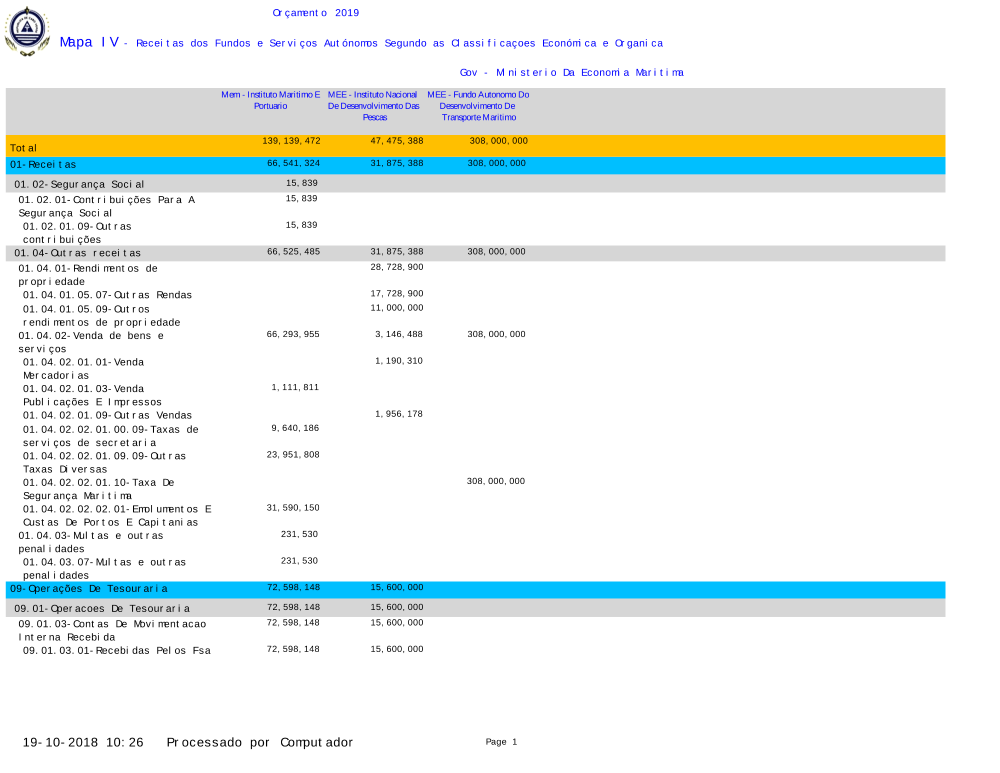Select the Mapa IV heading text
Image resolution: width=1000 pixels, height=773 pixels.
click(x=89, y=42)
